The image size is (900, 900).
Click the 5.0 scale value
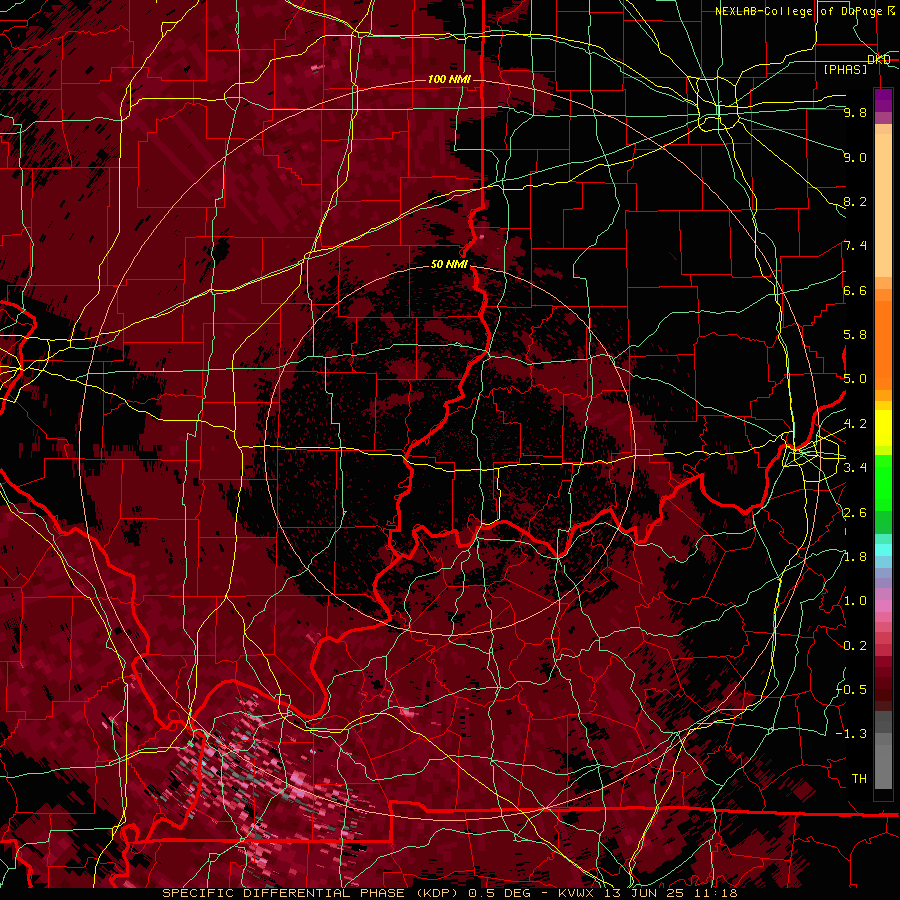(x=855, y=379)
